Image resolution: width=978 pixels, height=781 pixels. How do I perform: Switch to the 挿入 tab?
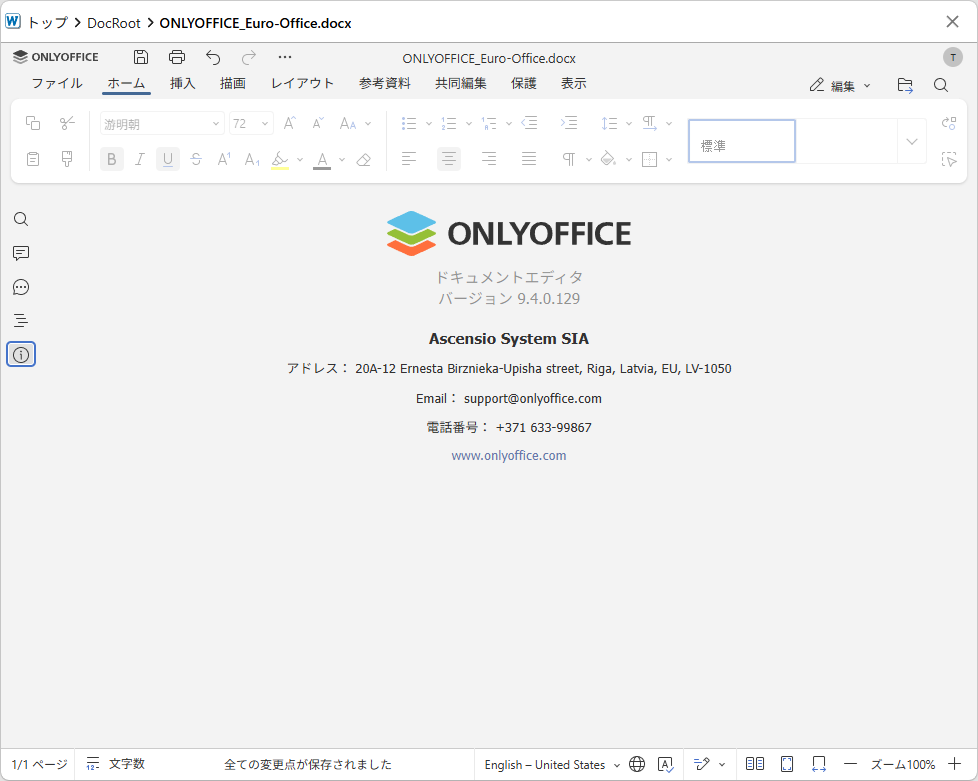click(183, 84)
